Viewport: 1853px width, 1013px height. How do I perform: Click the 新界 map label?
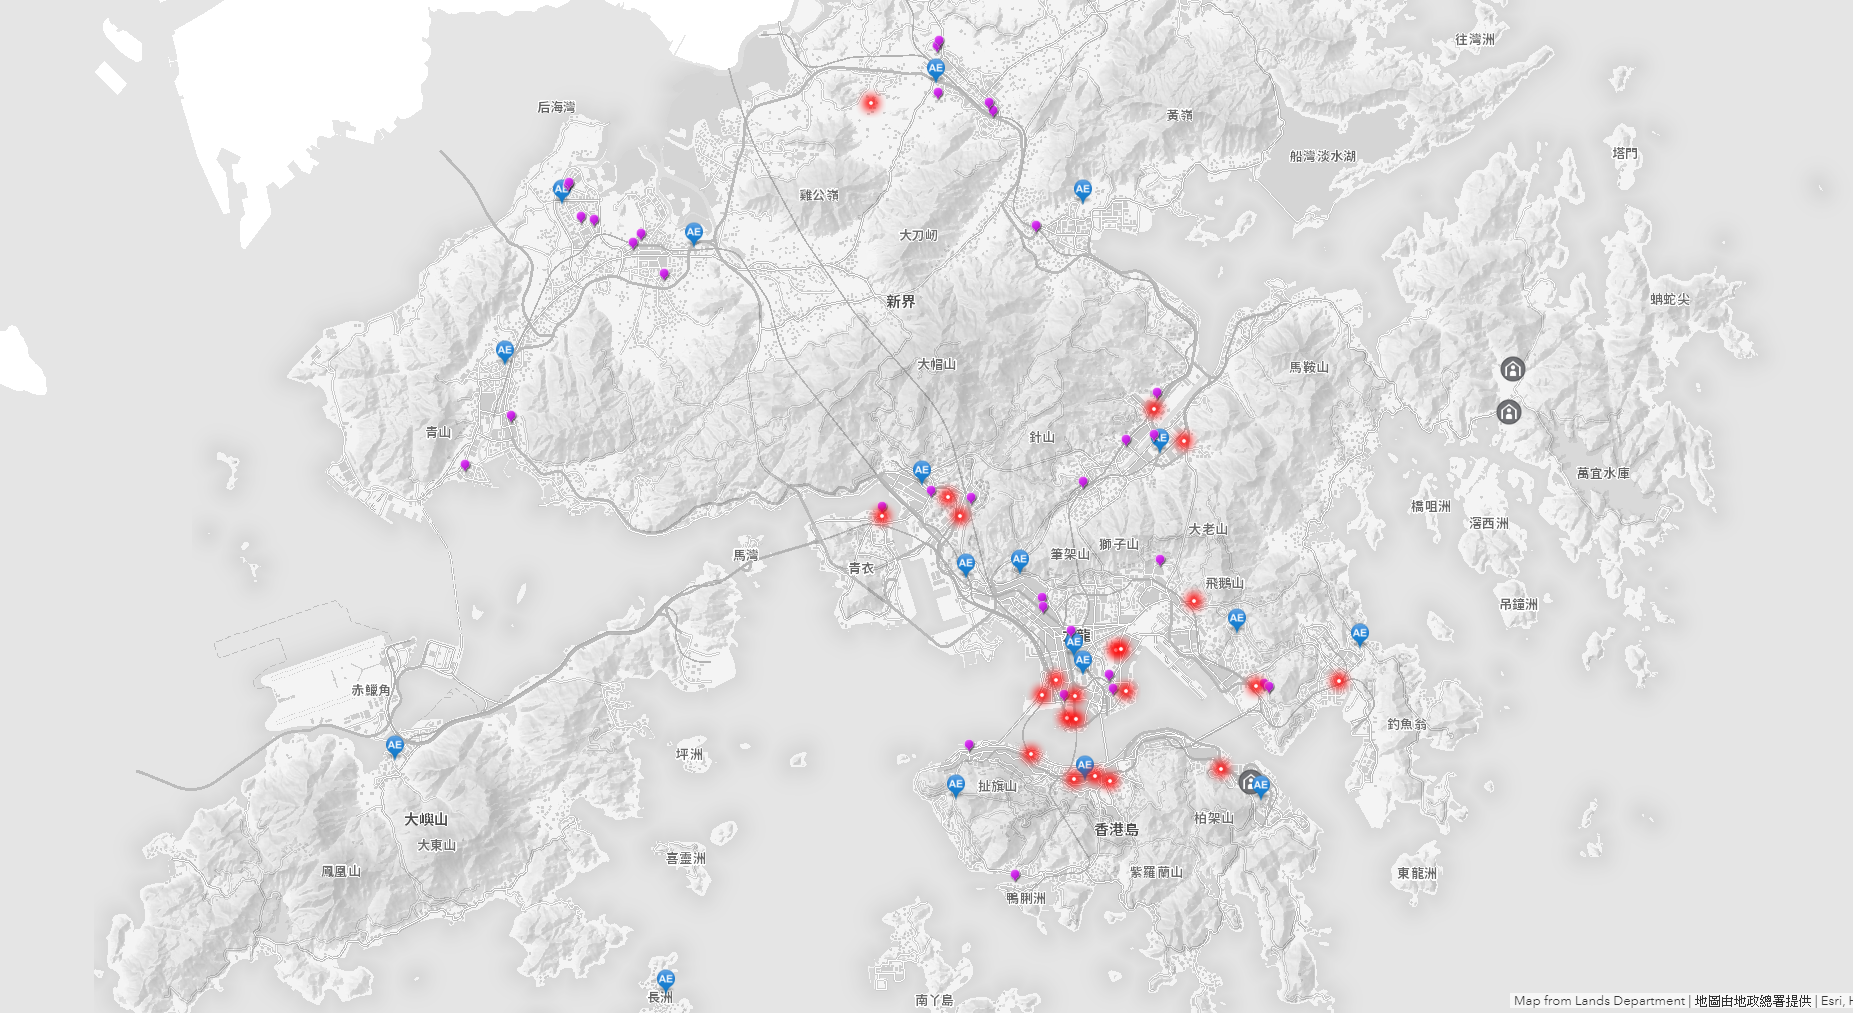coord(900,301)
